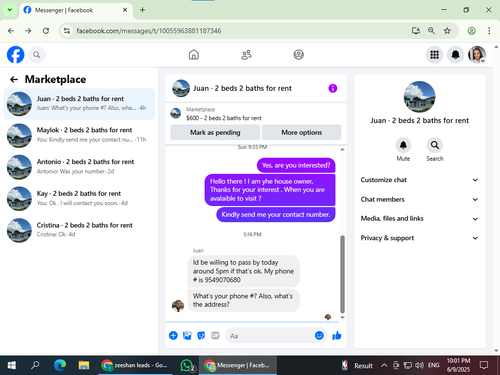Open a new browser tab
Viewport: 500px width, 375px height.
[142, 10]
